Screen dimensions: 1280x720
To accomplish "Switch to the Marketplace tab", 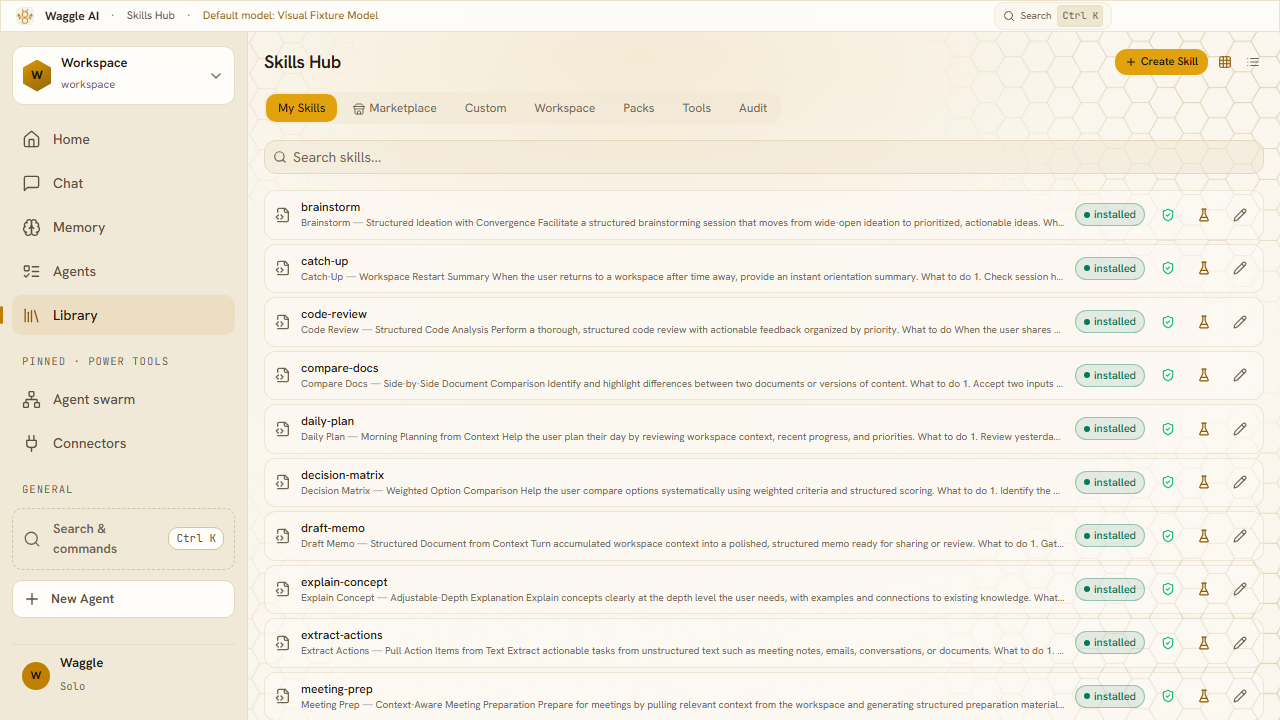I will (x=395, y=108).
